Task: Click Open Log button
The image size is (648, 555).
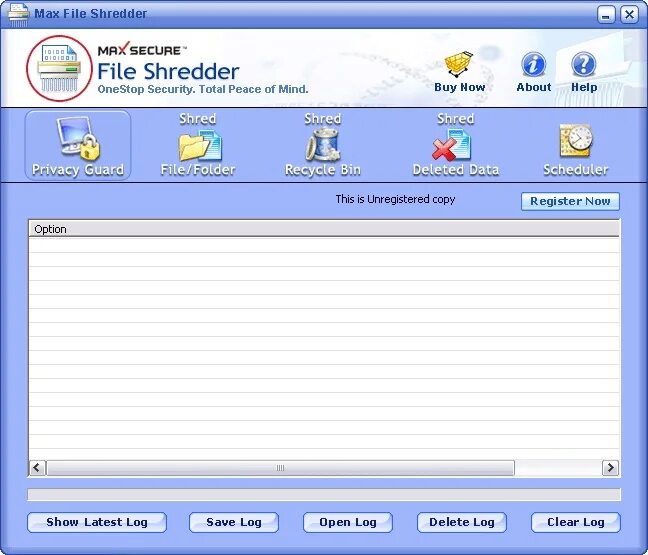Action: click(x=348, y=522)
